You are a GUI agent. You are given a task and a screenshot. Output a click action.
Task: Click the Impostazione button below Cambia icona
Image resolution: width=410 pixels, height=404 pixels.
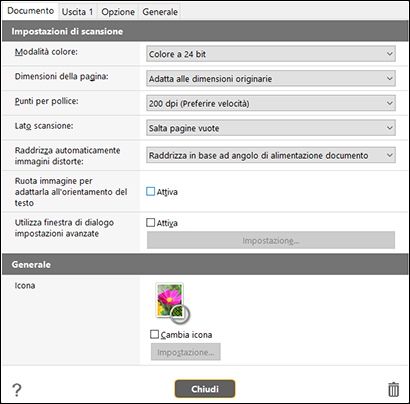click(x=186, y=352)
